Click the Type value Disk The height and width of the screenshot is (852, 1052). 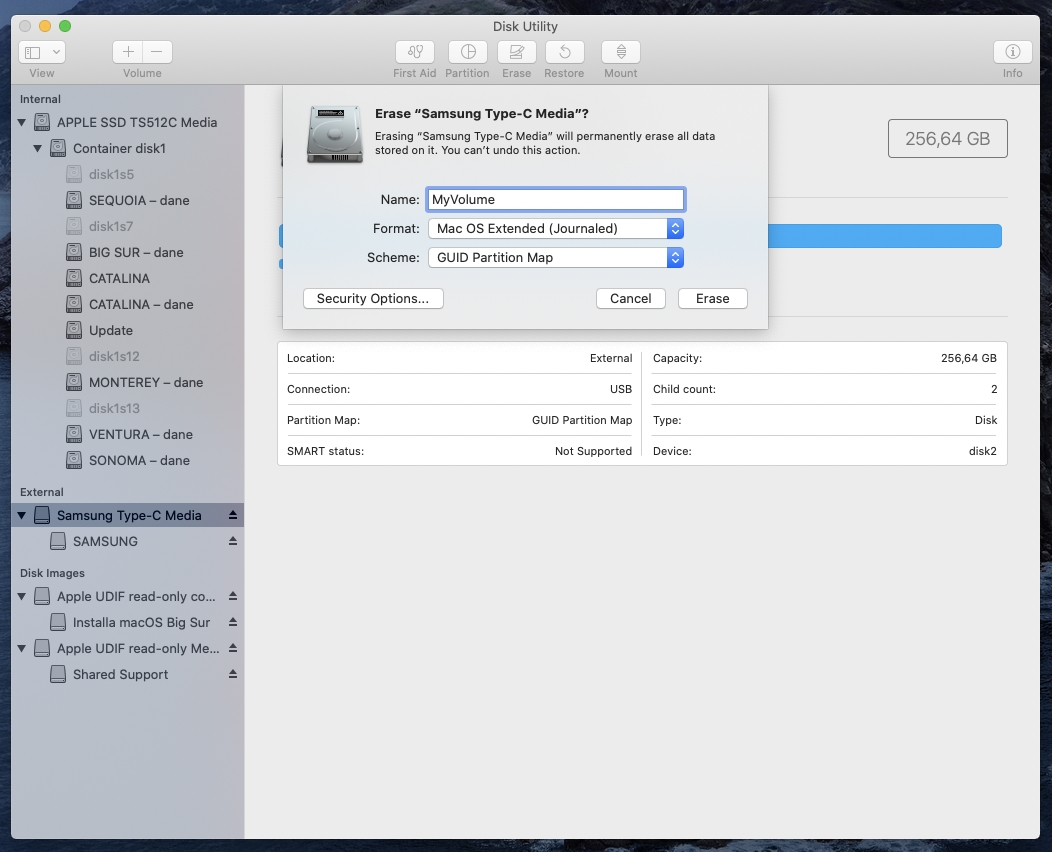986,420
